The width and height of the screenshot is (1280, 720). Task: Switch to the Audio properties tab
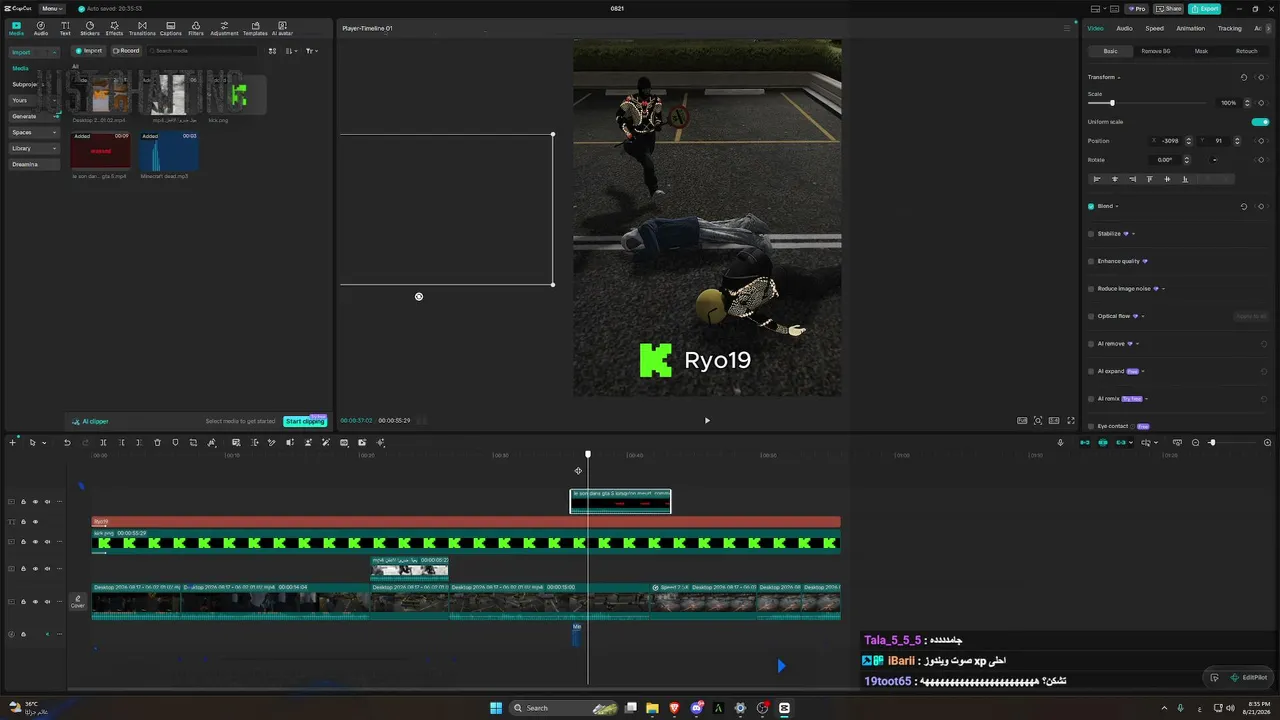click(1124, 28)
